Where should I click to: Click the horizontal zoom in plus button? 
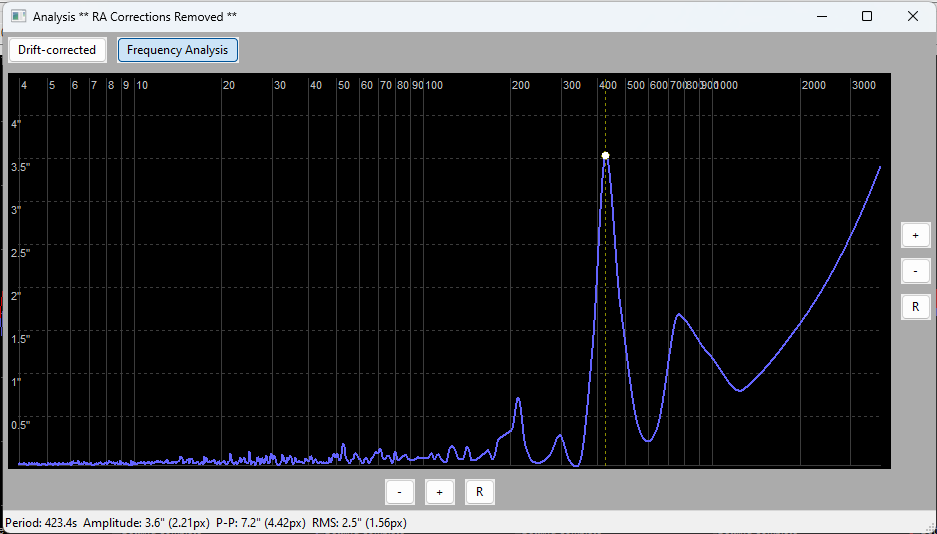tap(440, 492)
